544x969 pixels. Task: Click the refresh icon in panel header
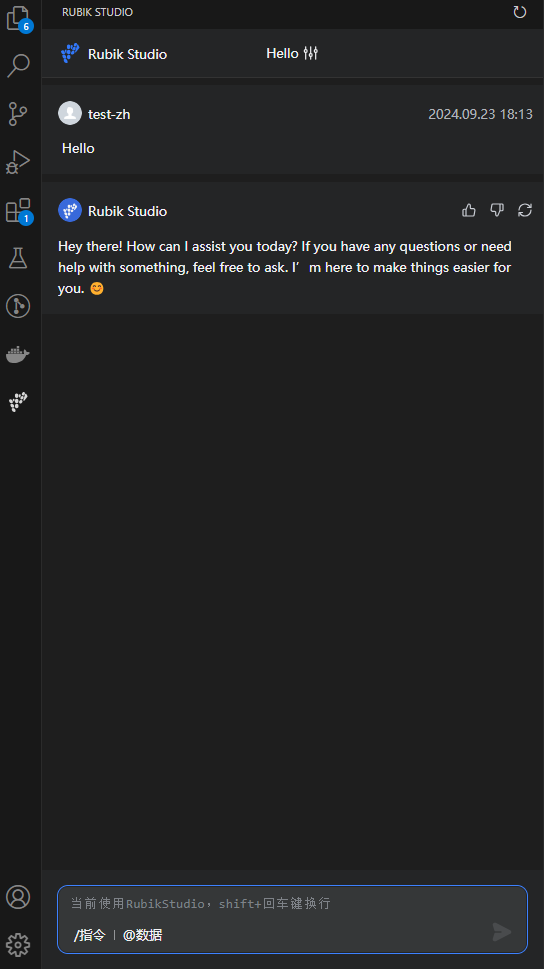(520, 12)
